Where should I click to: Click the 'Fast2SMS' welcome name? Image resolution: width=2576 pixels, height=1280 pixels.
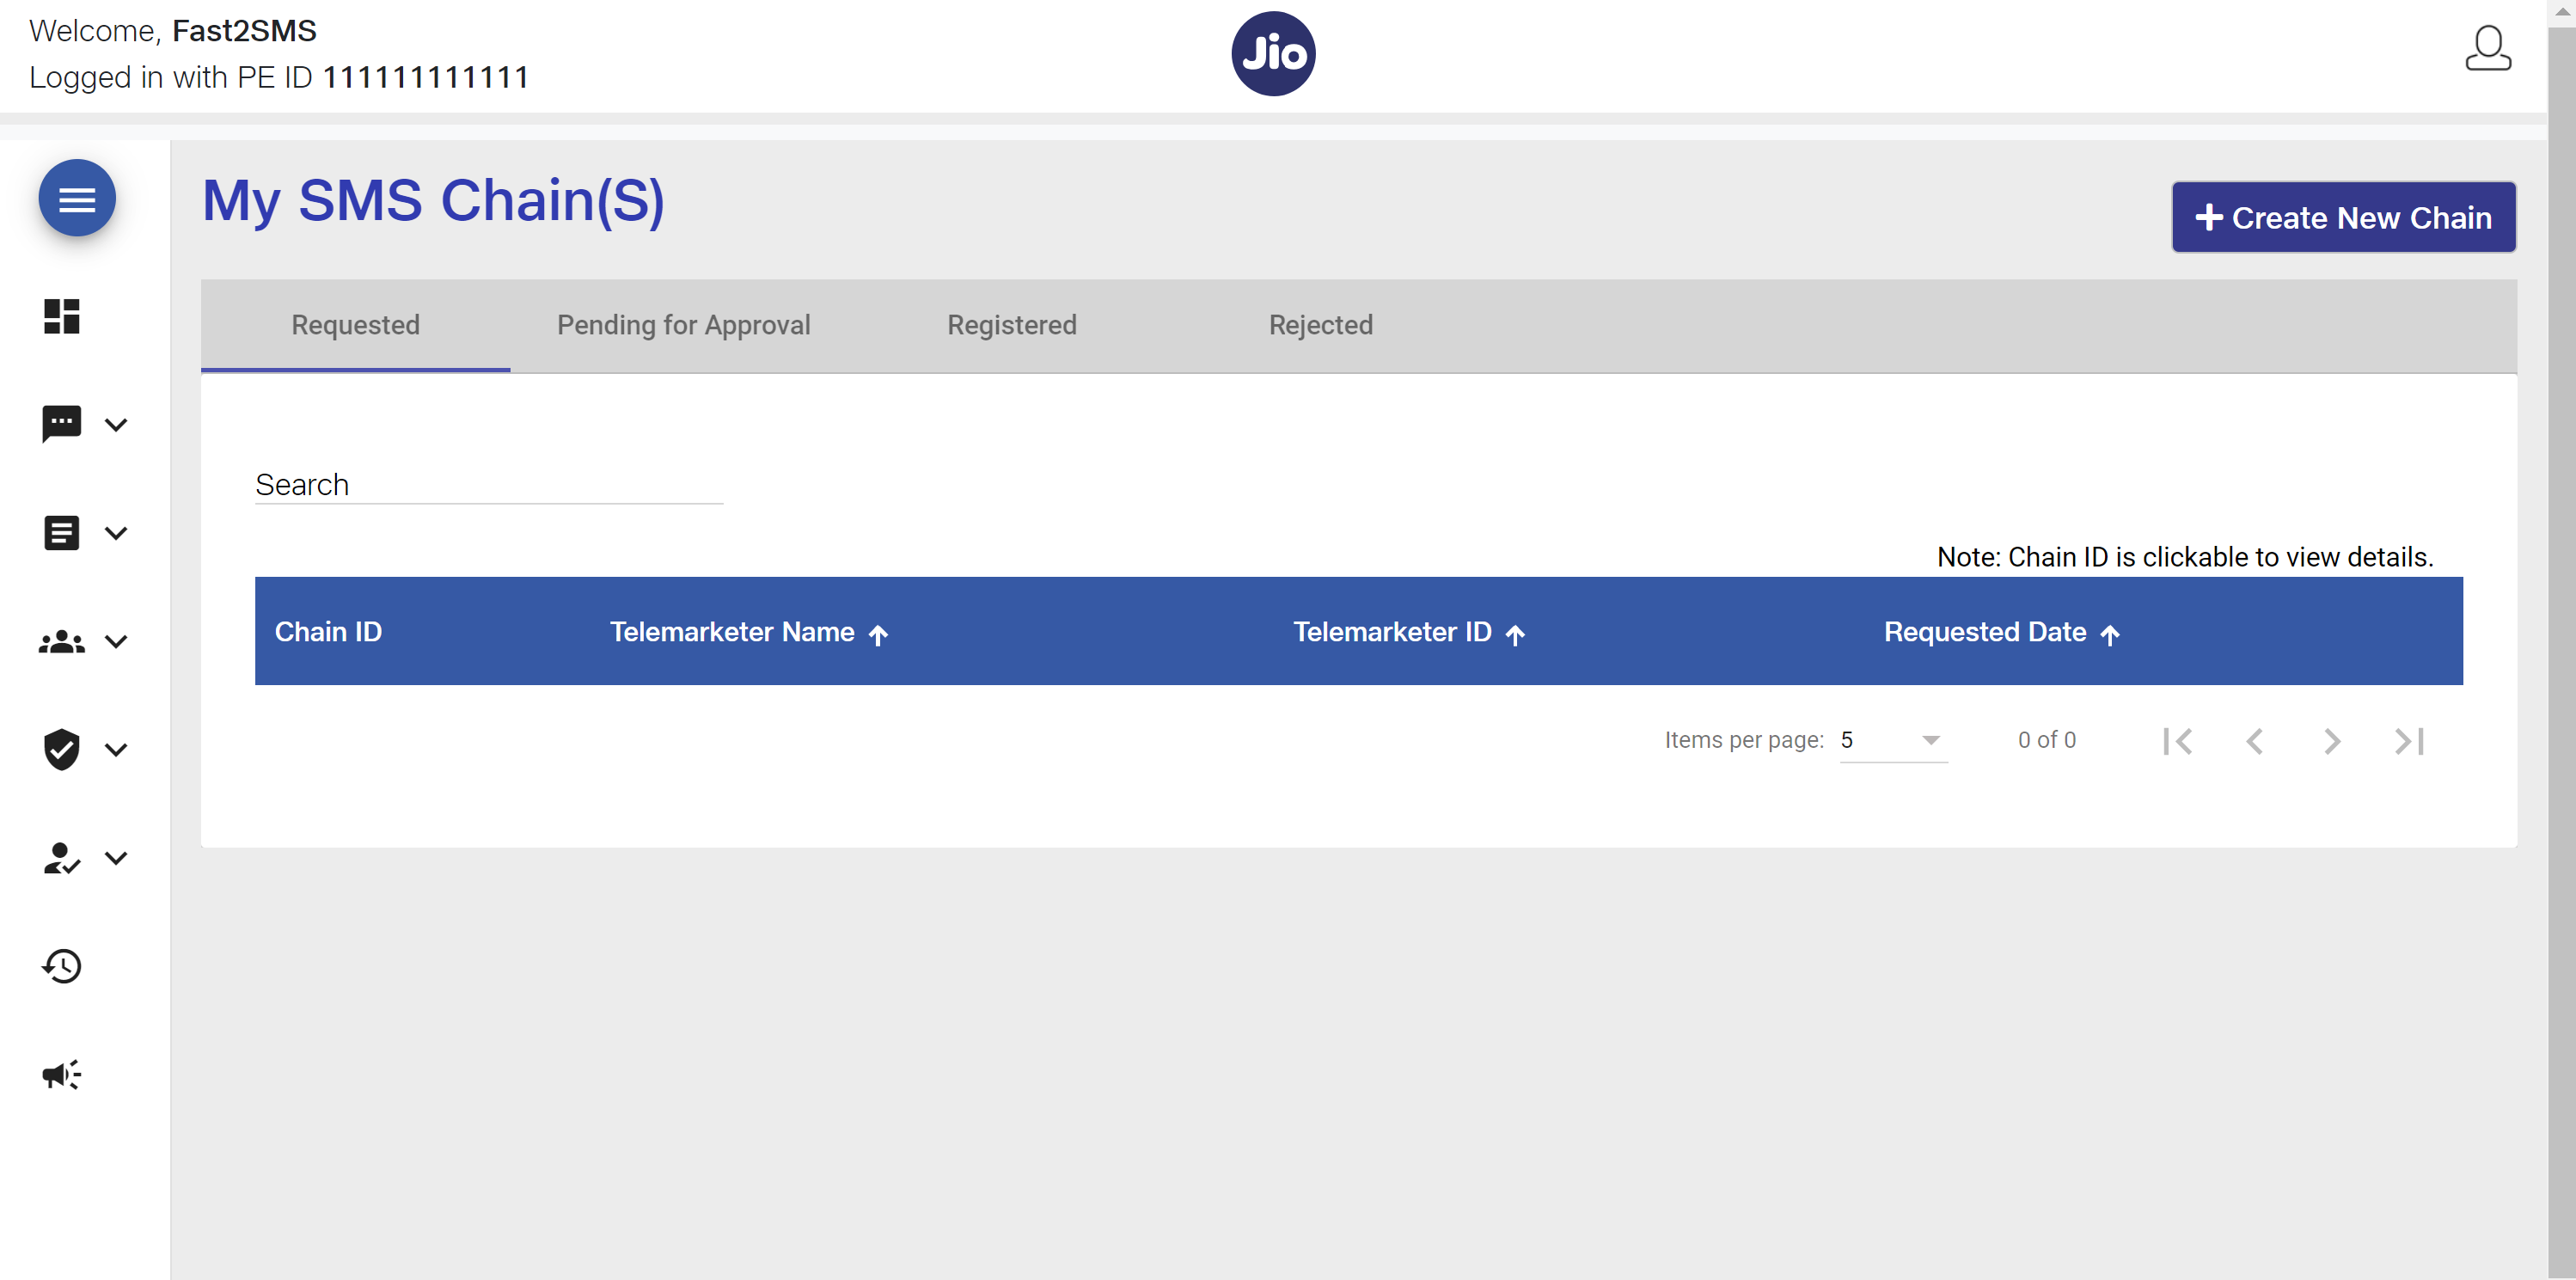click(x=244, y=31)
